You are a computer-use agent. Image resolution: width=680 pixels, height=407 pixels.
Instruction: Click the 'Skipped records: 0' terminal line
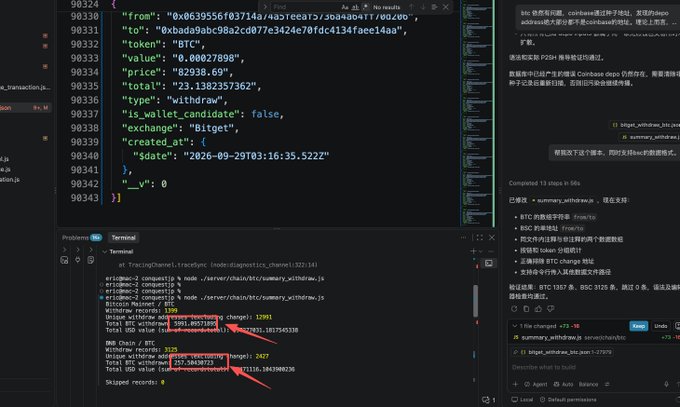[x=135, y=382]
